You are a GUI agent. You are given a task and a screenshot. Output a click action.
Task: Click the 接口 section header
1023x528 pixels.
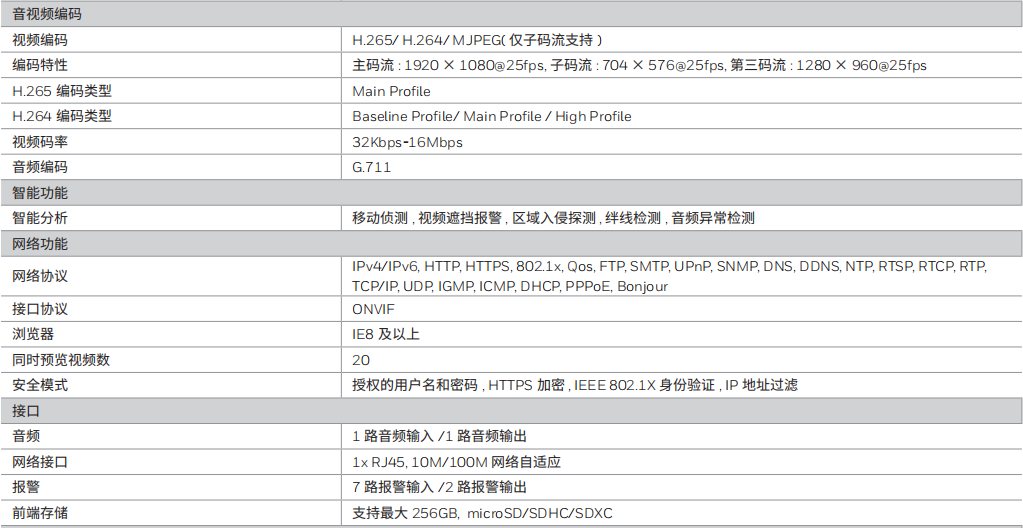click(x=26, y=411)
